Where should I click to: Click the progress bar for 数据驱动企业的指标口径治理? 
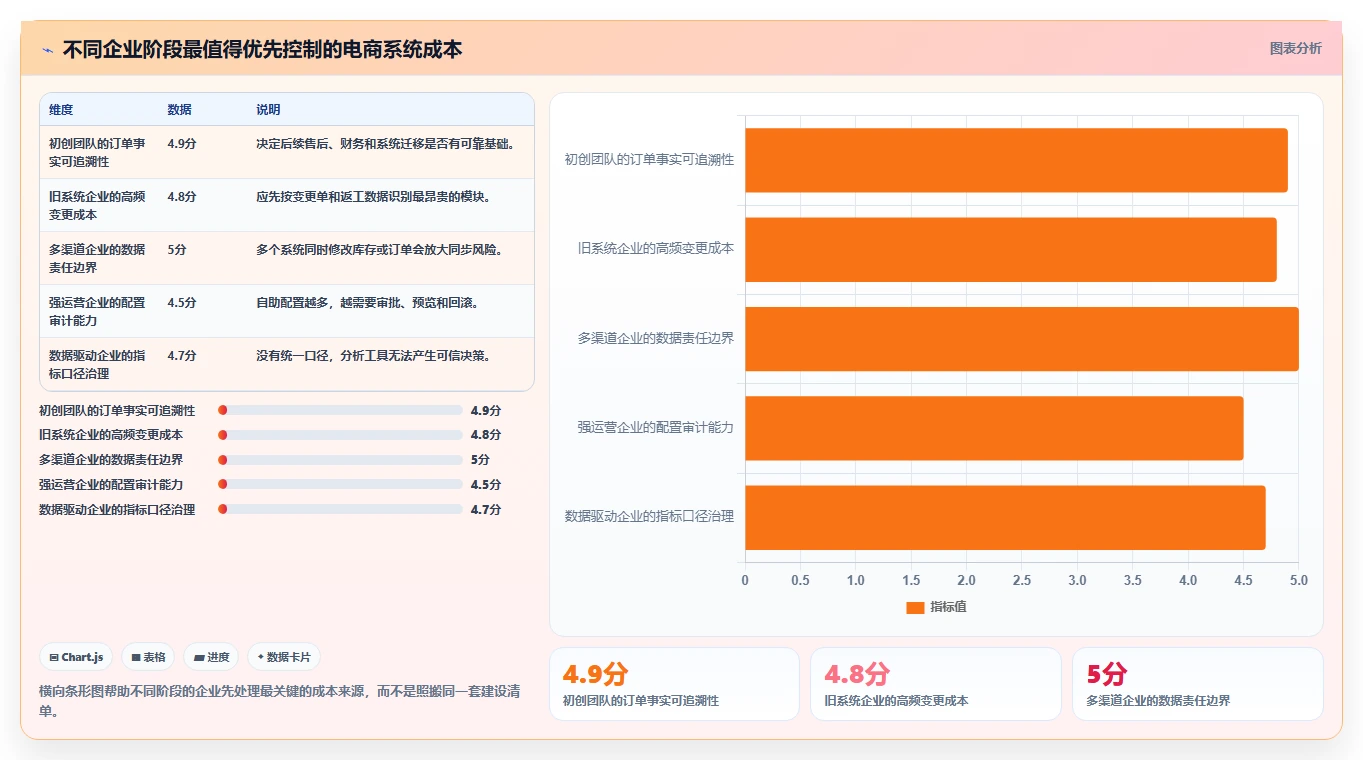point(340,510)
